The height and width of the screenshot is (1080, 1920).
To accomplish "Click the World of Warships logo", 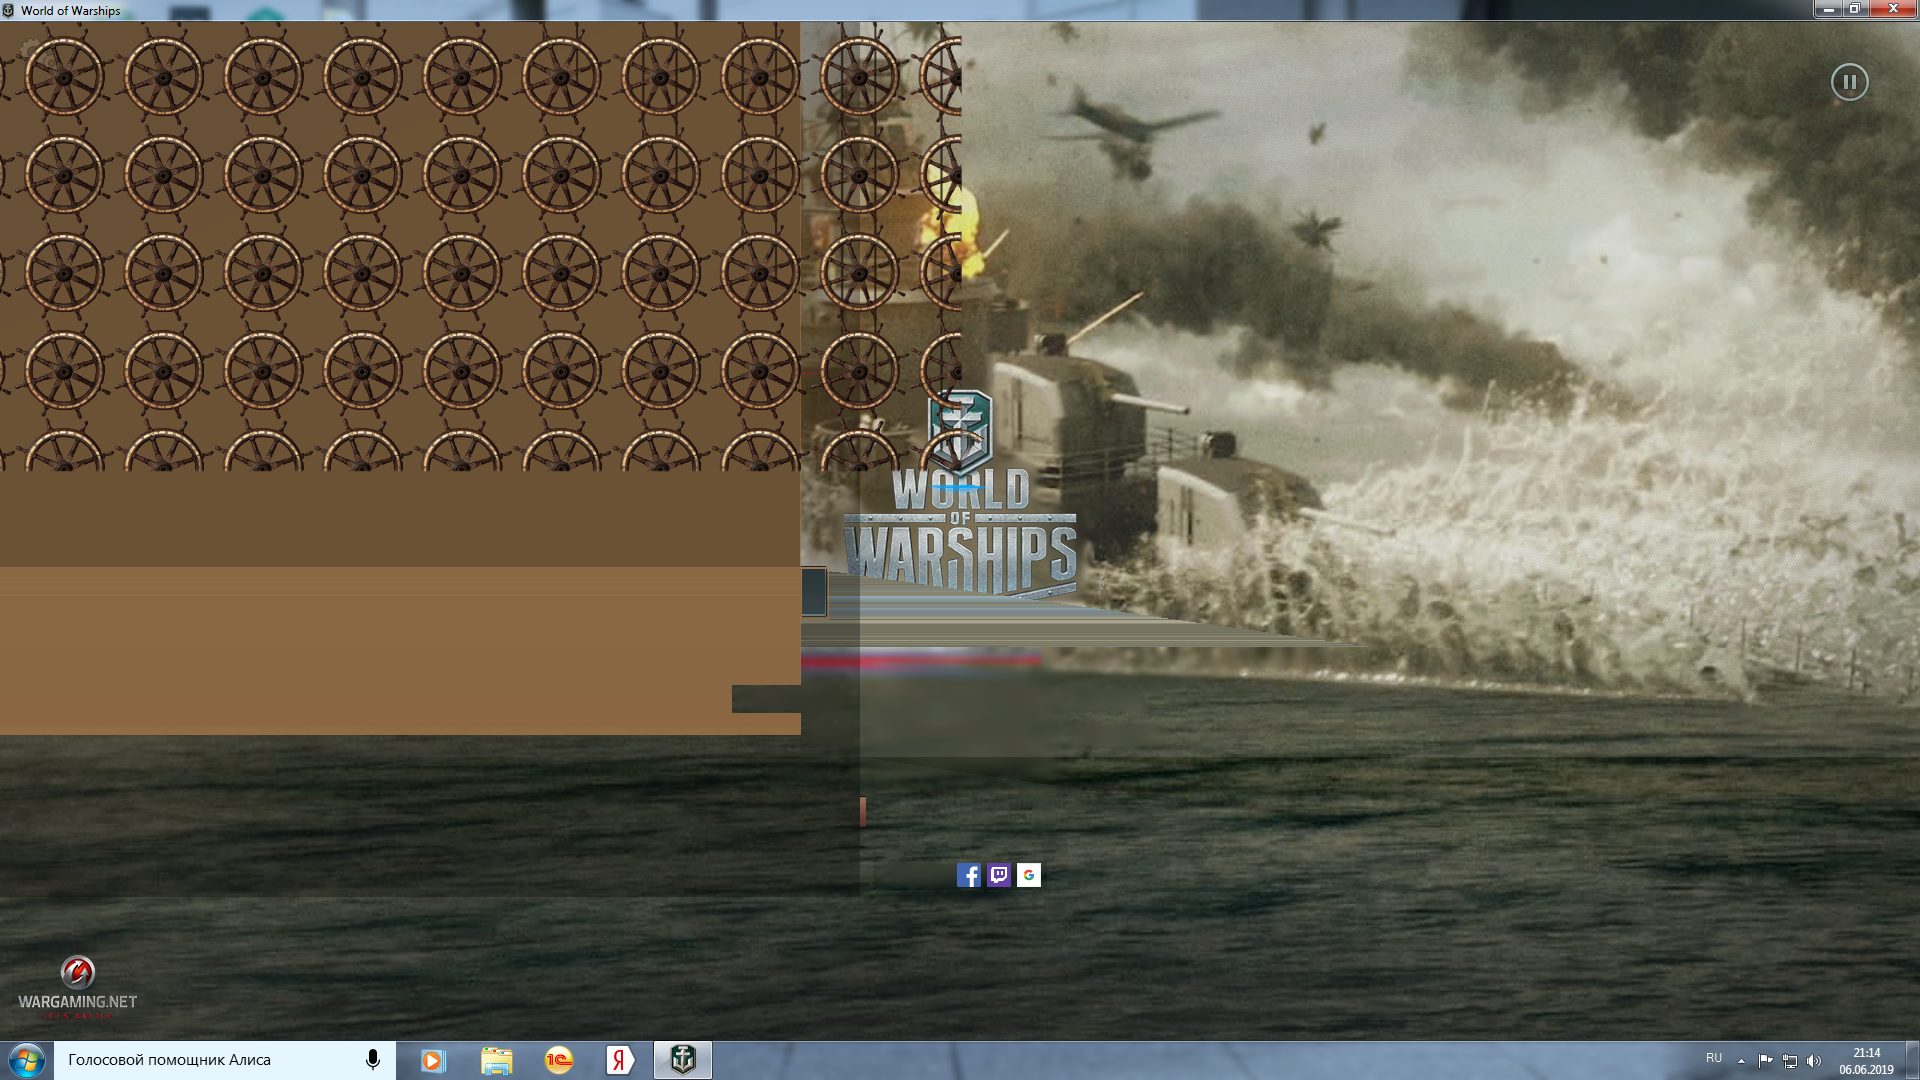I will click(x=960, y=495).
